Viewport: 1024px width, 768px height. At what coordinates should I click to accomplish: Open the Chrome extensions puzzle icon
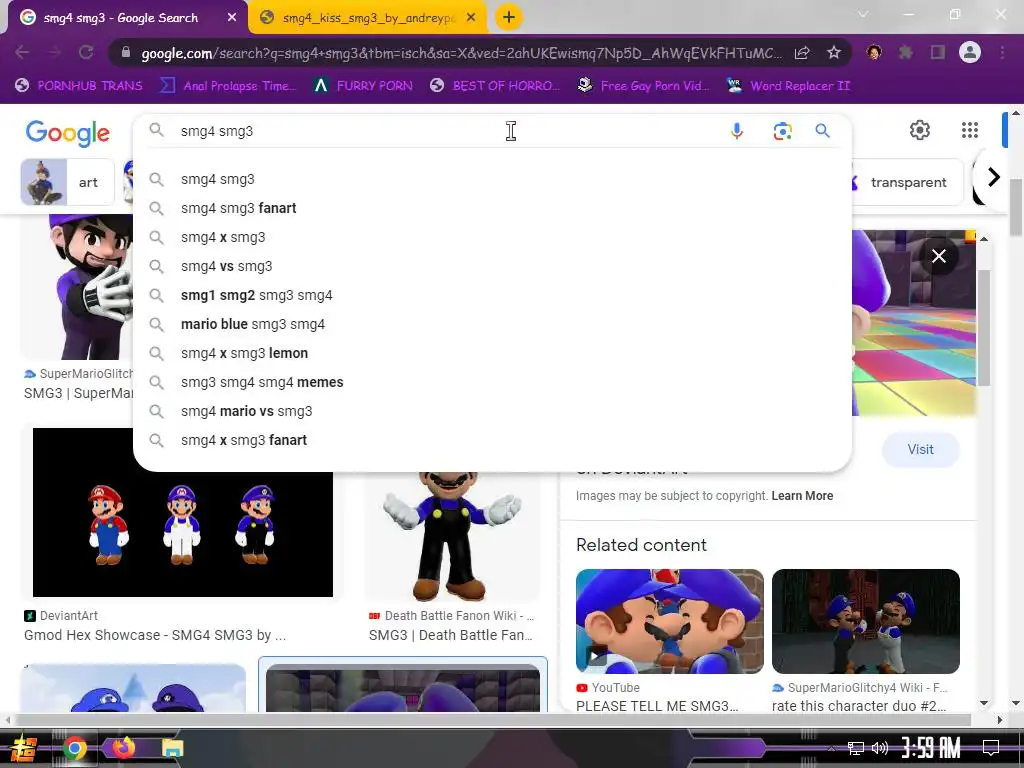pyautogui.click(x=906, y=52)
